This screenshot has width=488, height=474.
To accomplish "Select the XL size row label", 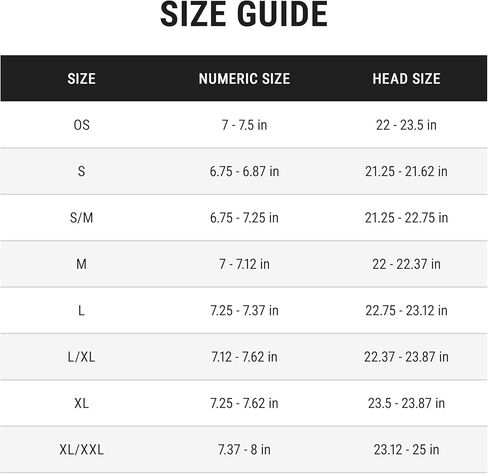I will (x=81, y=403).
